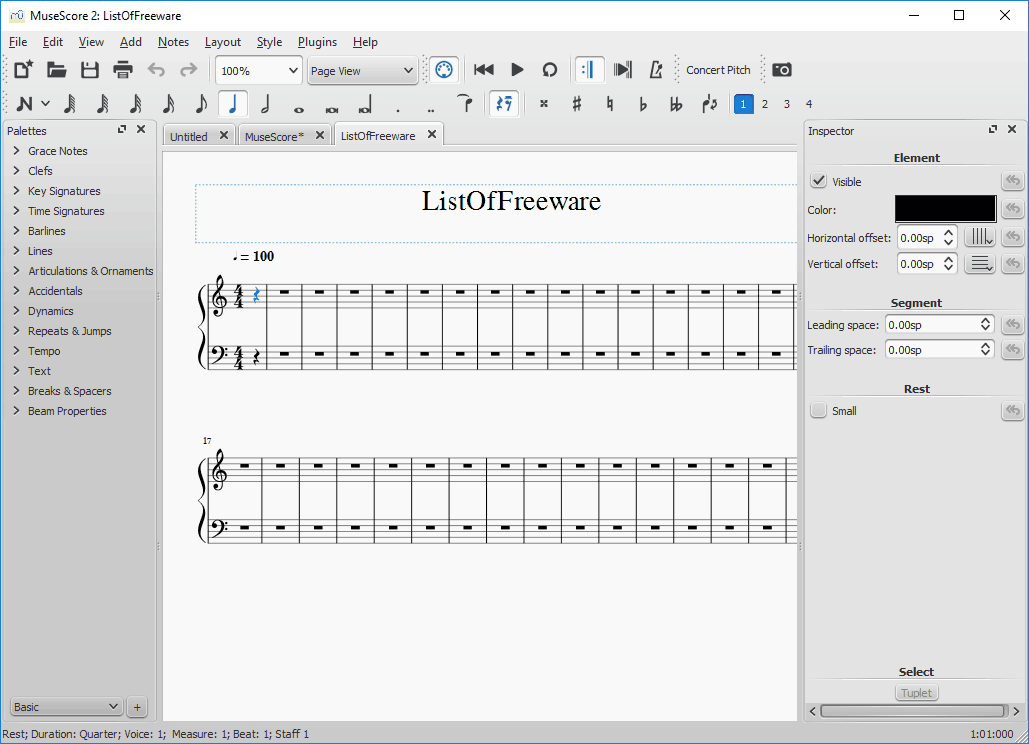Toggle loop playback icon
The image size is (1029, 744).
point(550,70)
